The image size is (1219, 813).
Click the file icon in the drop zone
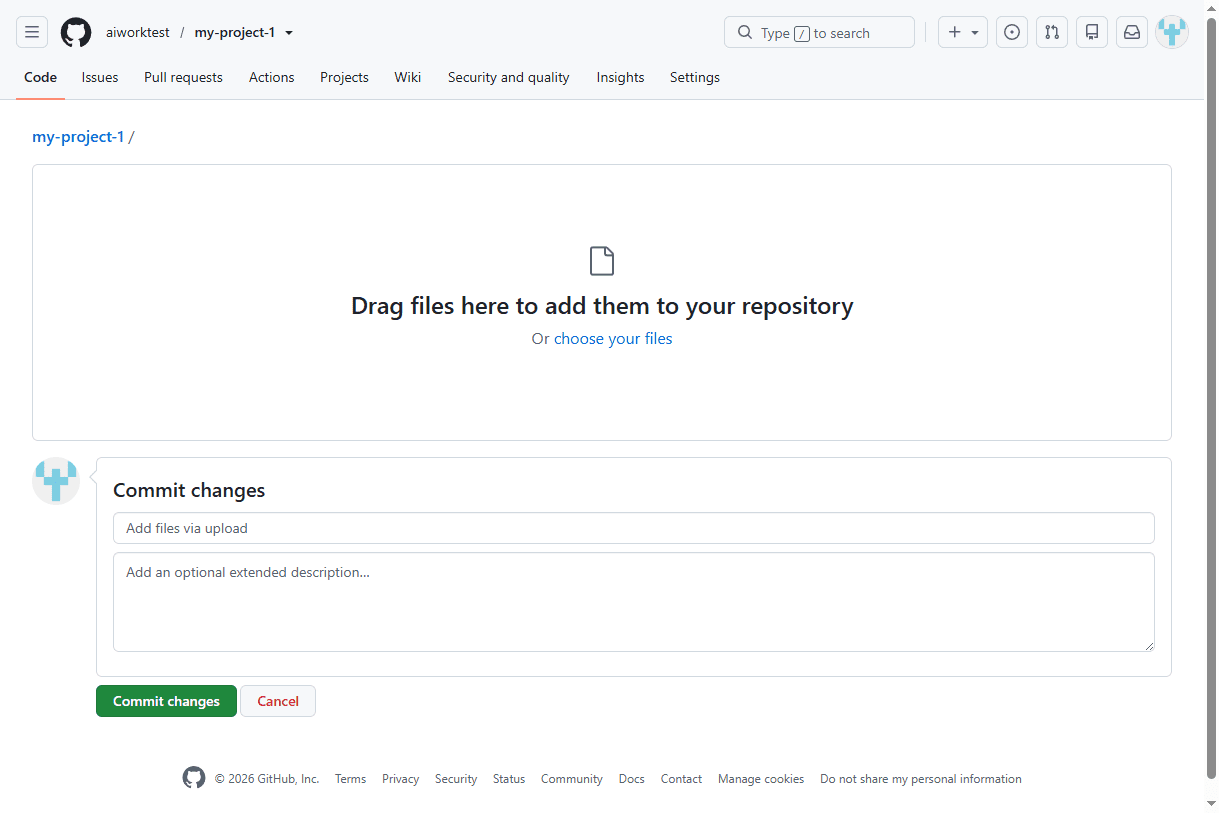602,261
